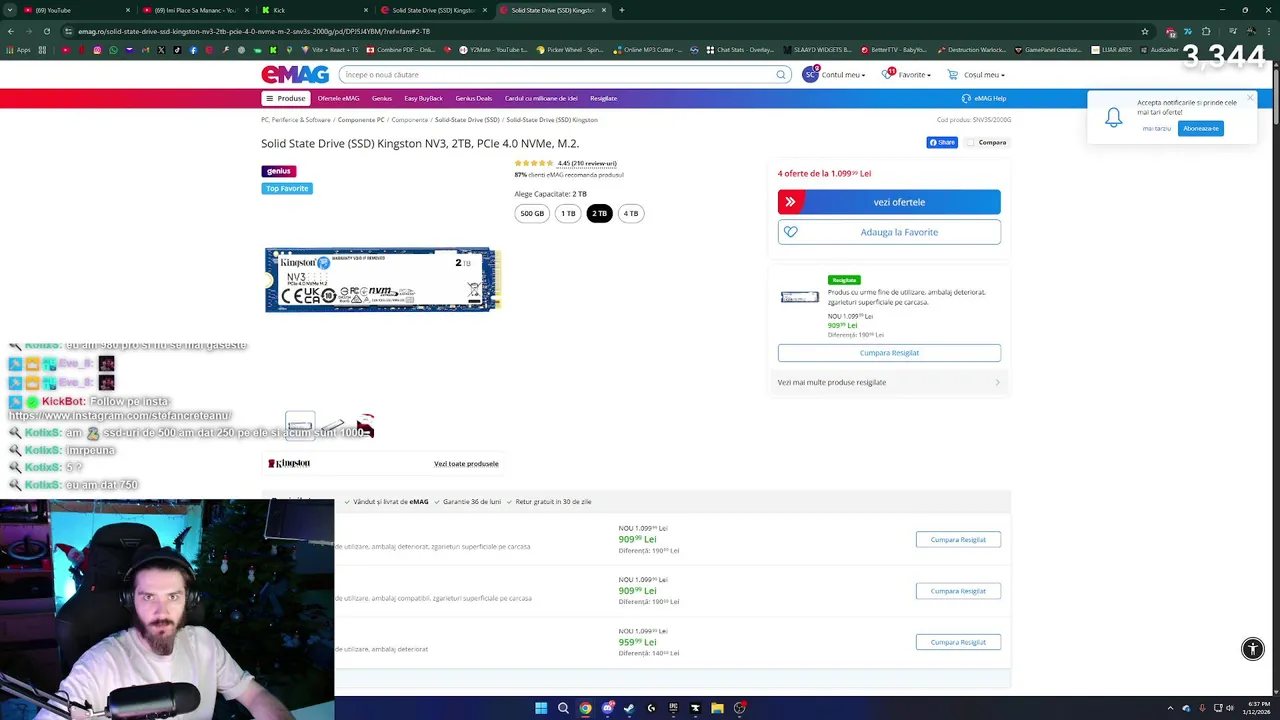Screen dimensions: 1280x720
Task: Tick the Compara checkbox
Action: tap(970, 143)
